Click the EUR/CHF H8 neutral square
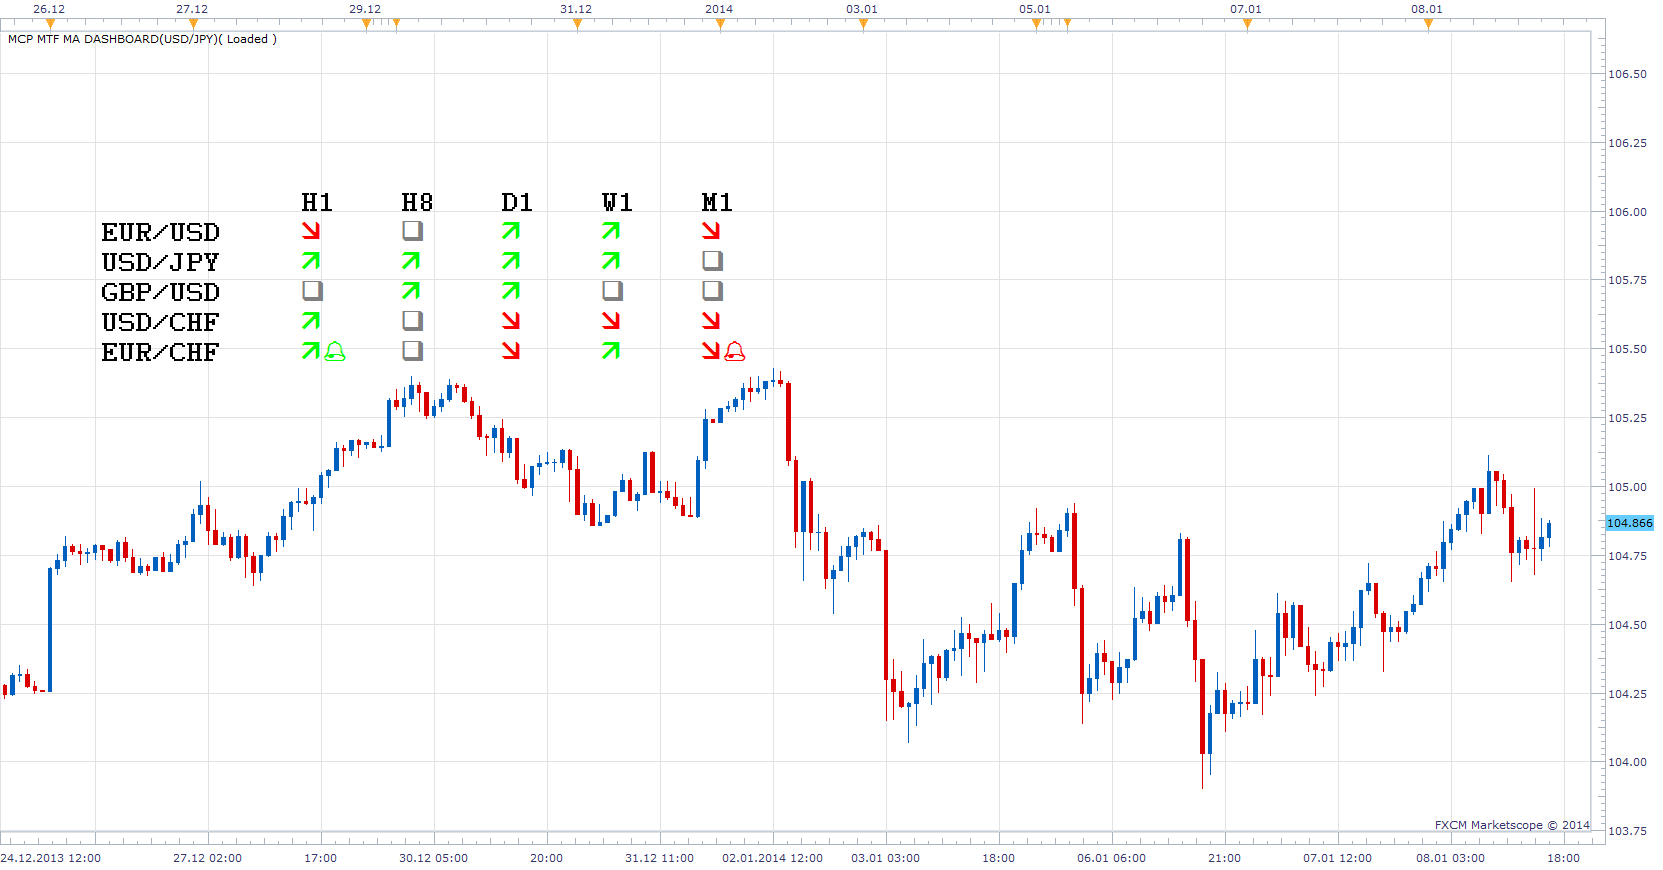The image size is (1663, 870). [412, 351]
